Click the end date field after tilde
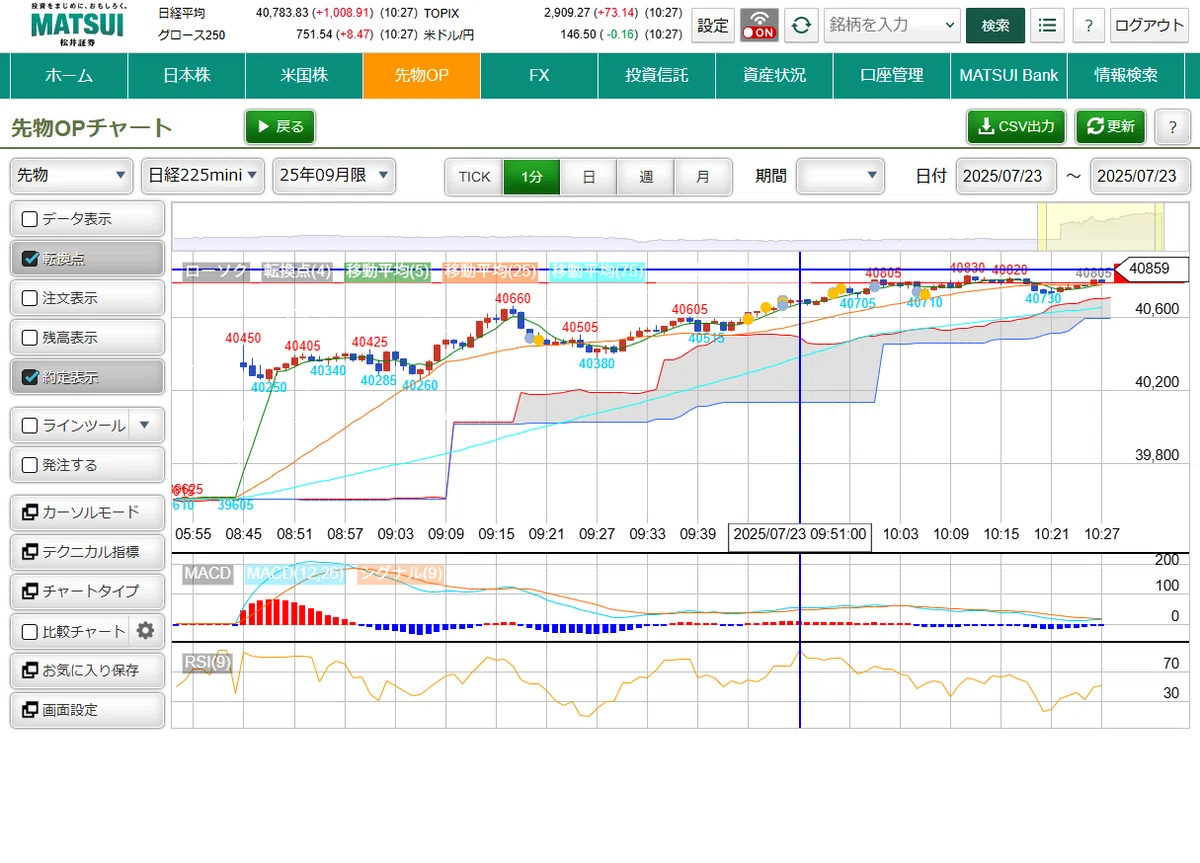Image resolution: width=1200 pixels, height=863 pixels. [x=1140, y=176]
